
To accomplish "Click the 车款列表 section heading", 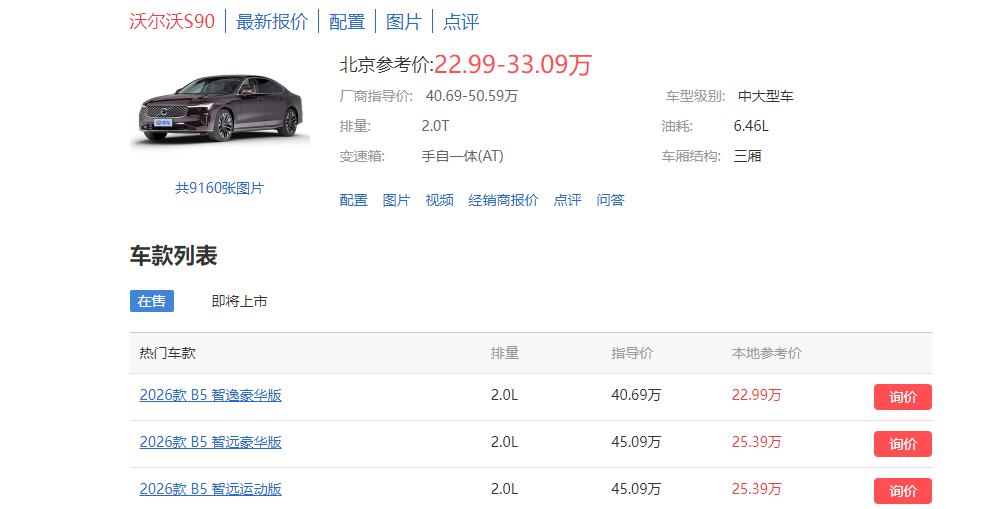I will 173,255.
